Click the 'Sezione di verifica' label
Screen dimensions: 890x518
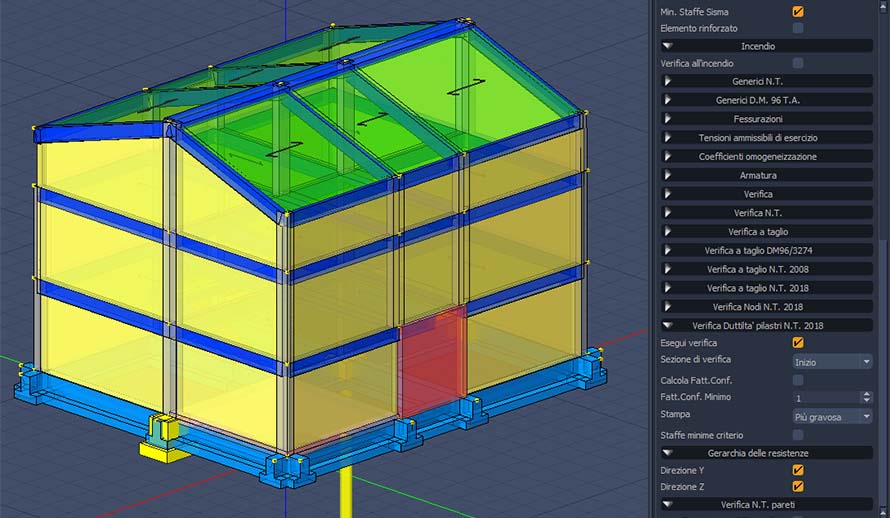coord(695,359)
